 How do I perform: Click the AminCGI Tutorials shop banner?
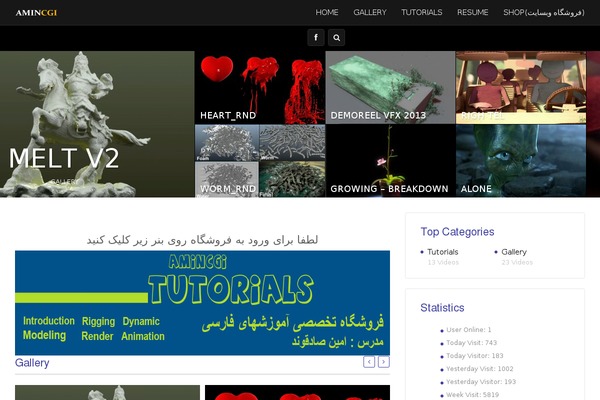[x=202, y=303]
